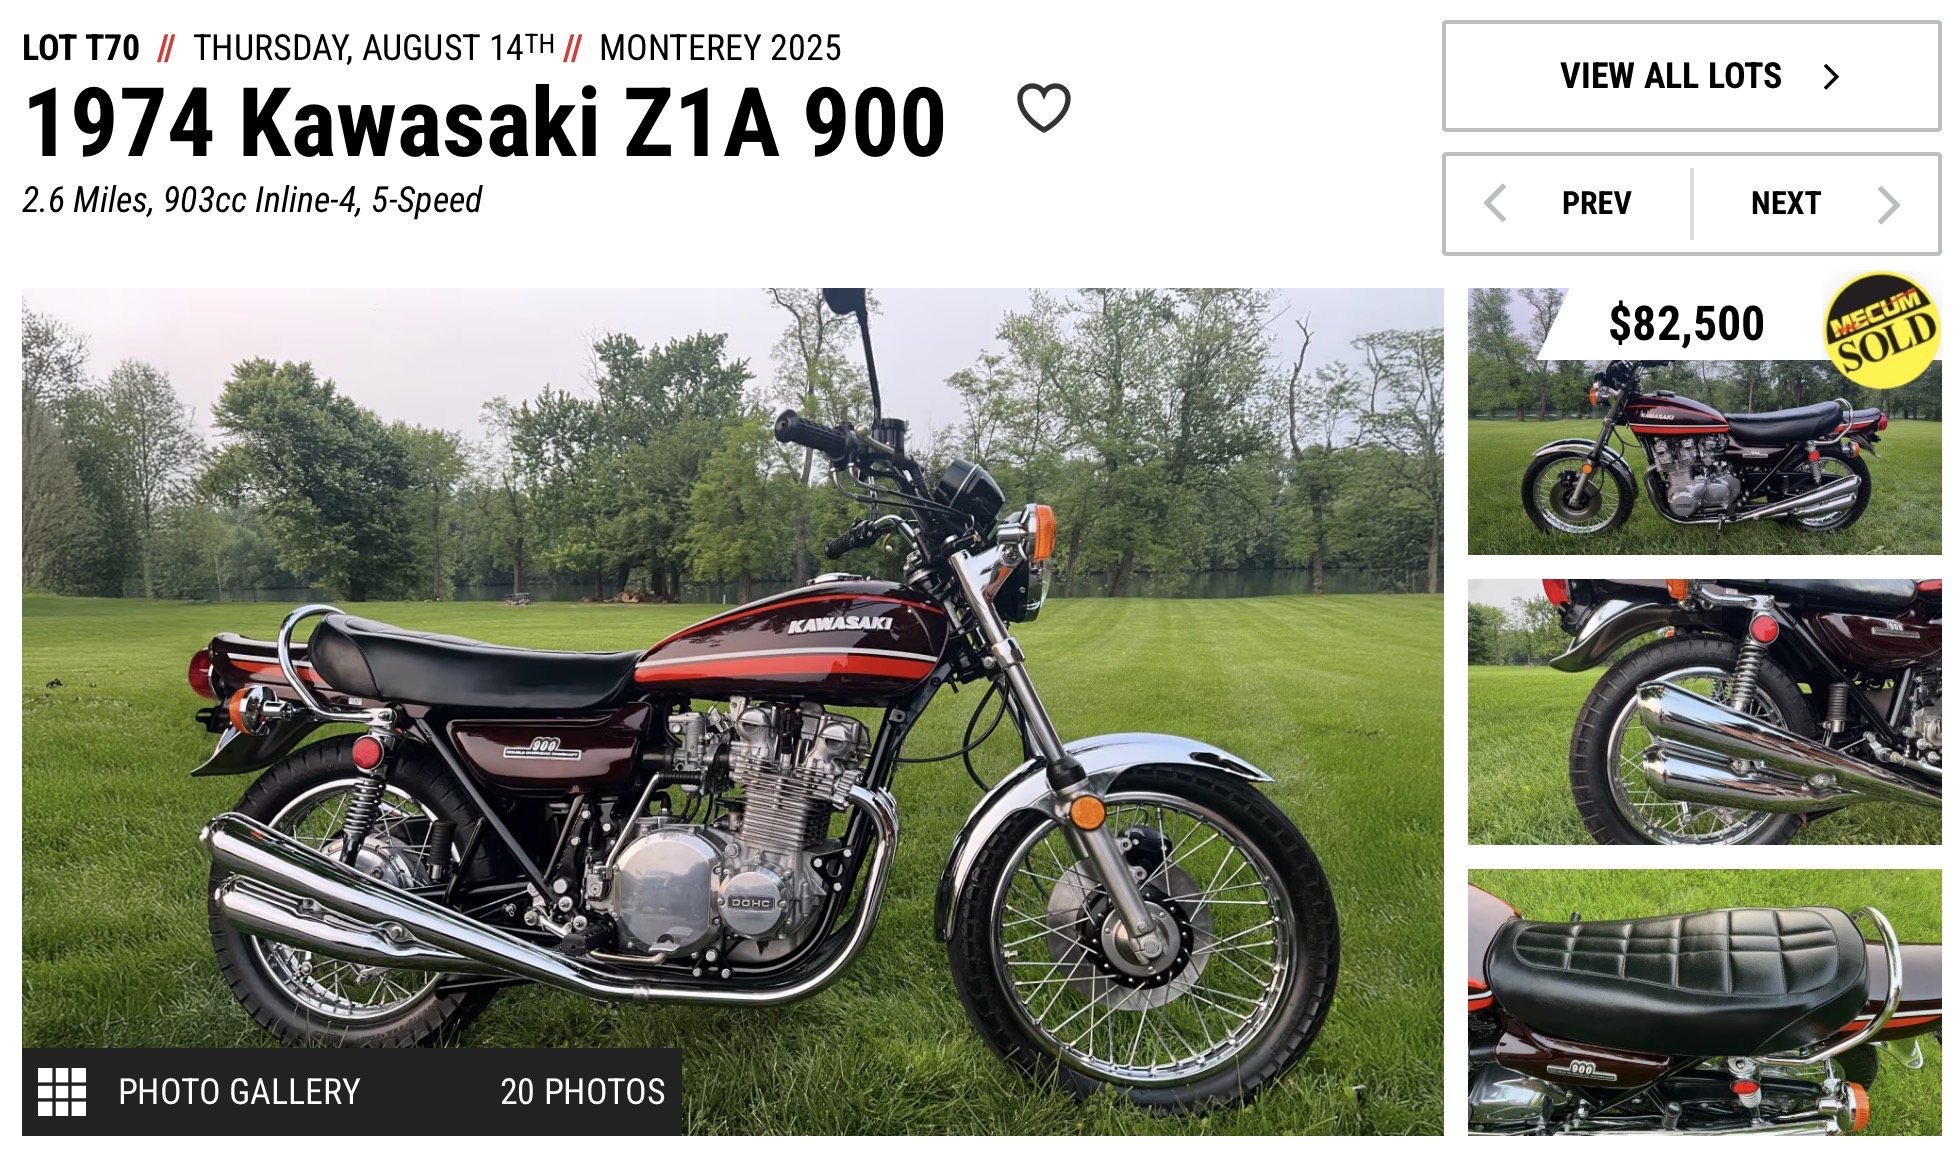Click the Thursday, August 14th date
Image resolution: width=1959 pixels, height=1154 pixels.
pyautogui.click(x=373, y=48)
